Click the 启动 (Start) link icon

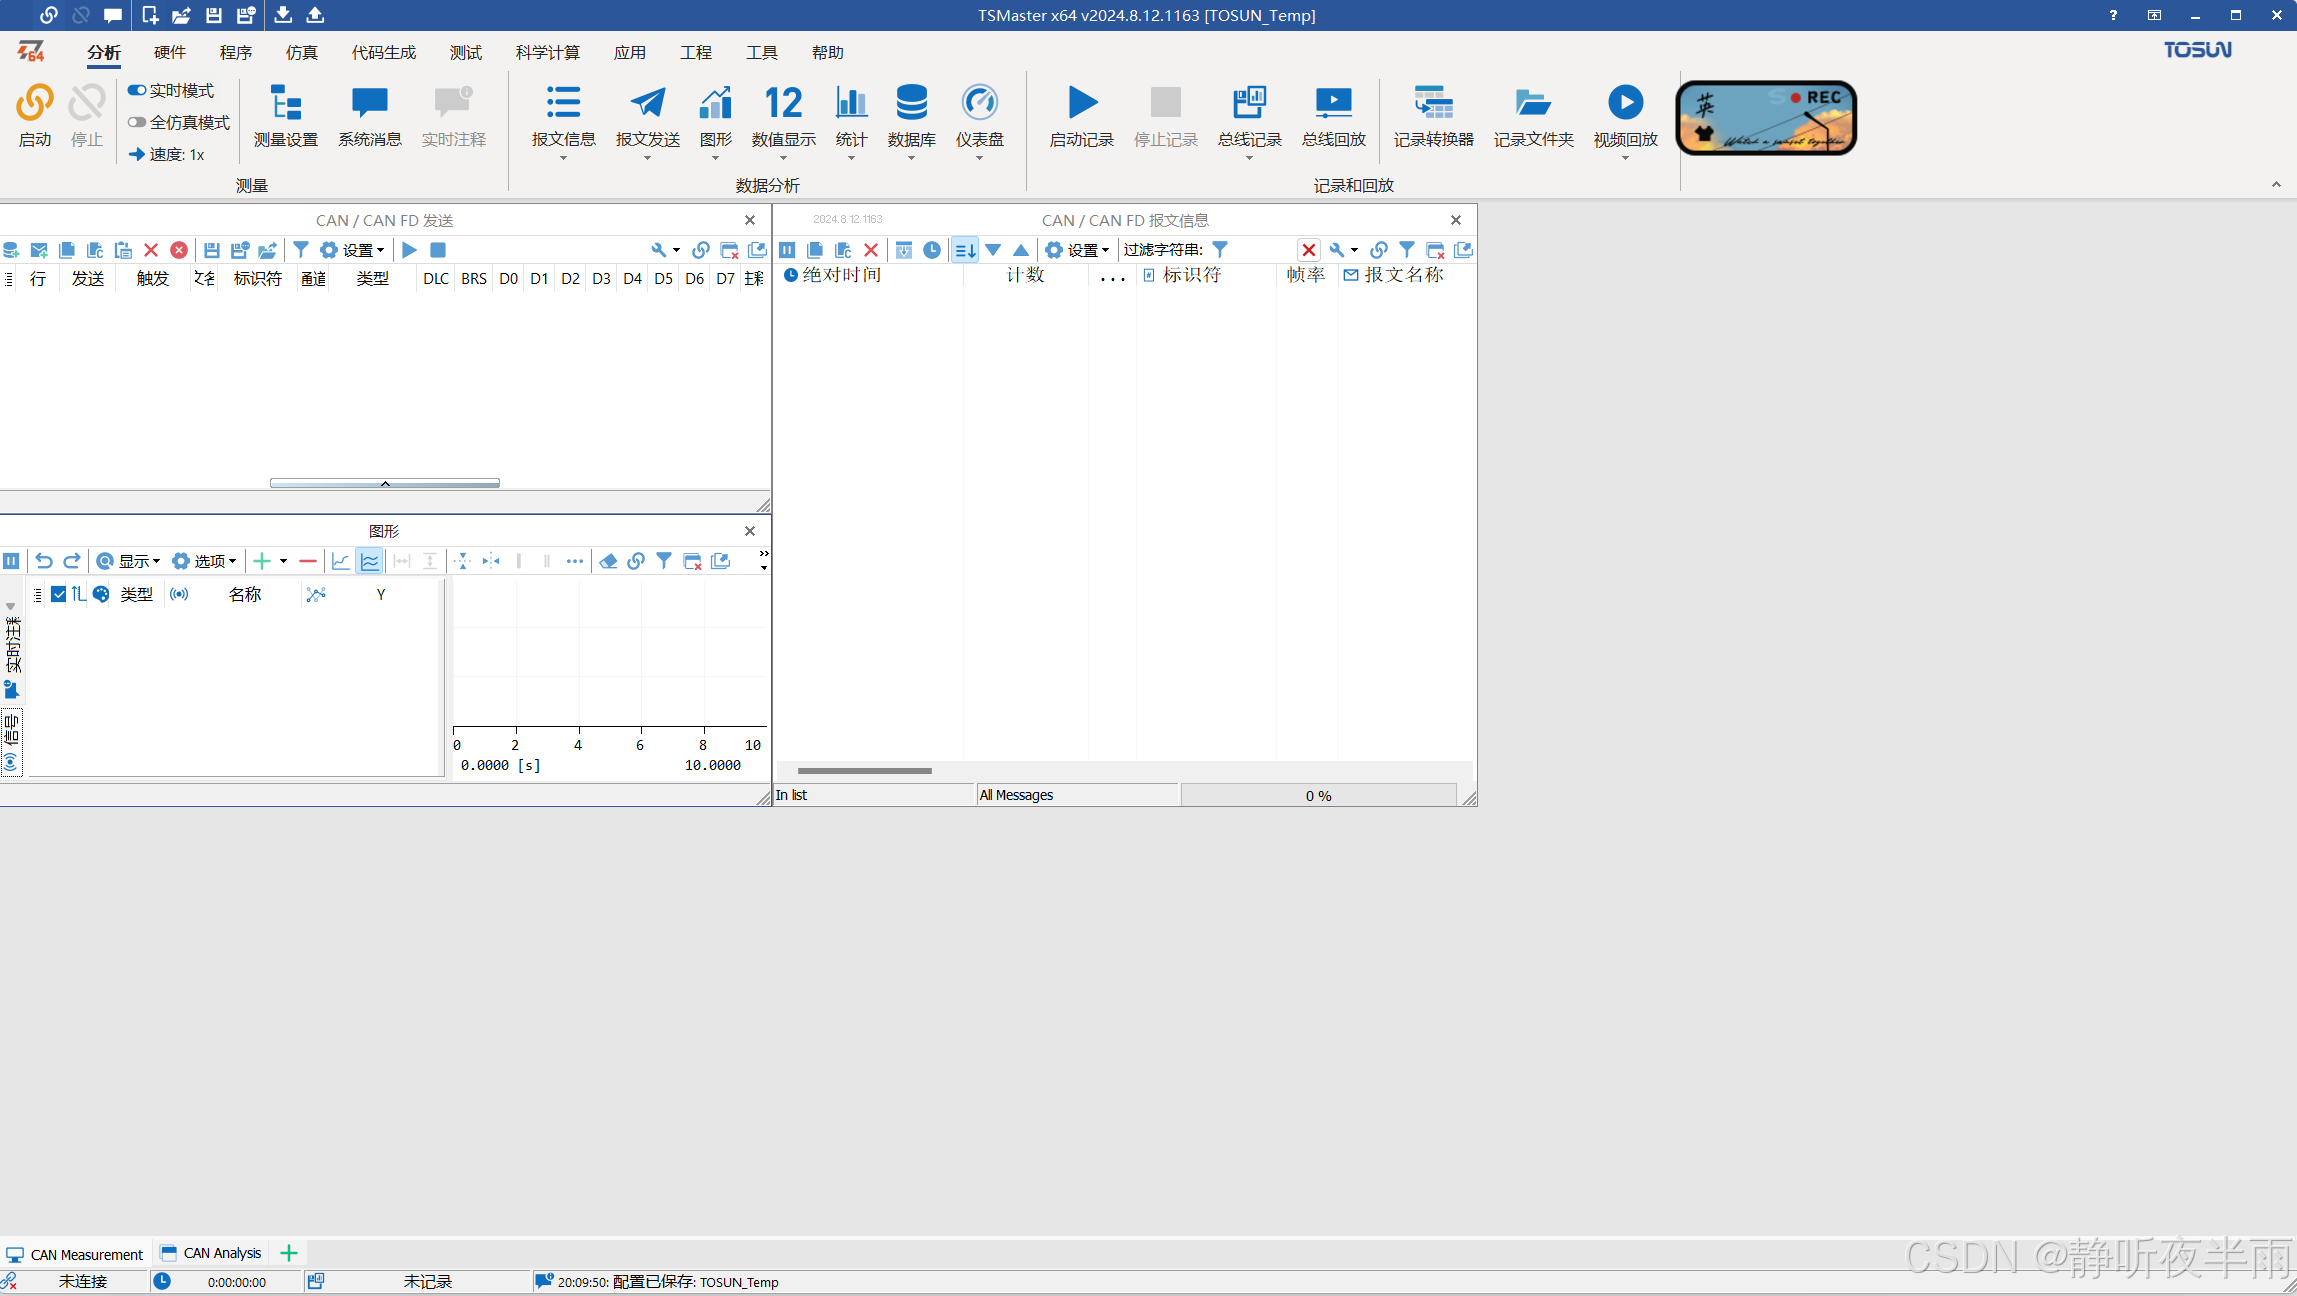pyautogui.click(x=35, y=104)
